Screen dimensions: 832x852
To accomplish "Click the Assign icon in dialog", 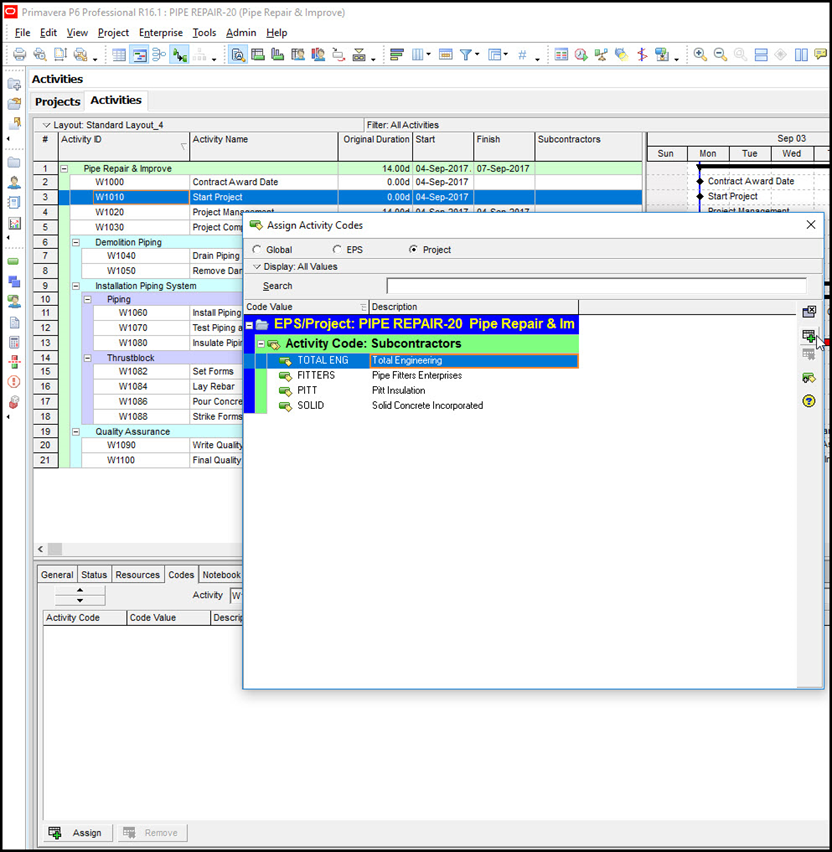I will 809,336.
